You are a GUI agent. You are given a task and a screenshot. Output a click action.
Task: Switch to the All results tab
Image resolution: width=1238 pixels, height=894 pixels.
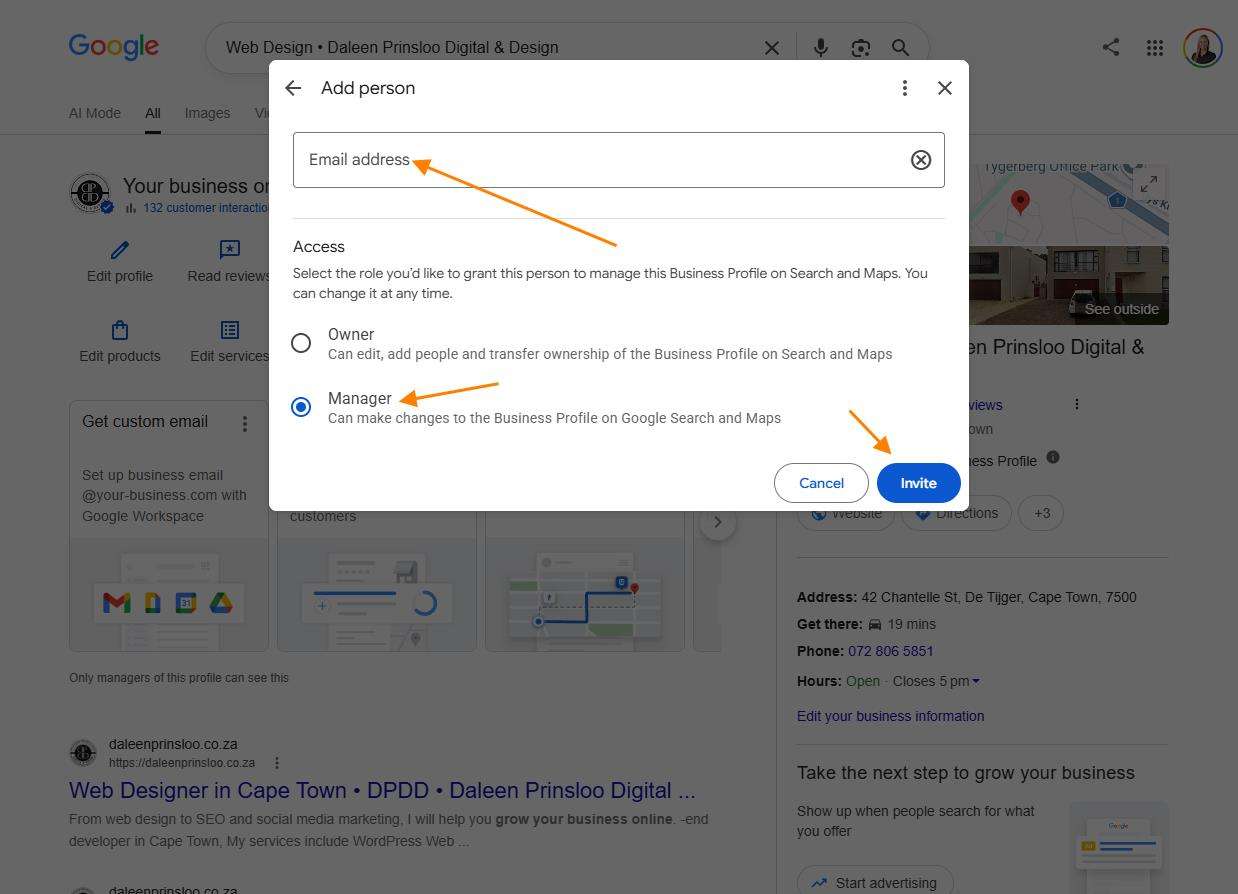point(152,113)
